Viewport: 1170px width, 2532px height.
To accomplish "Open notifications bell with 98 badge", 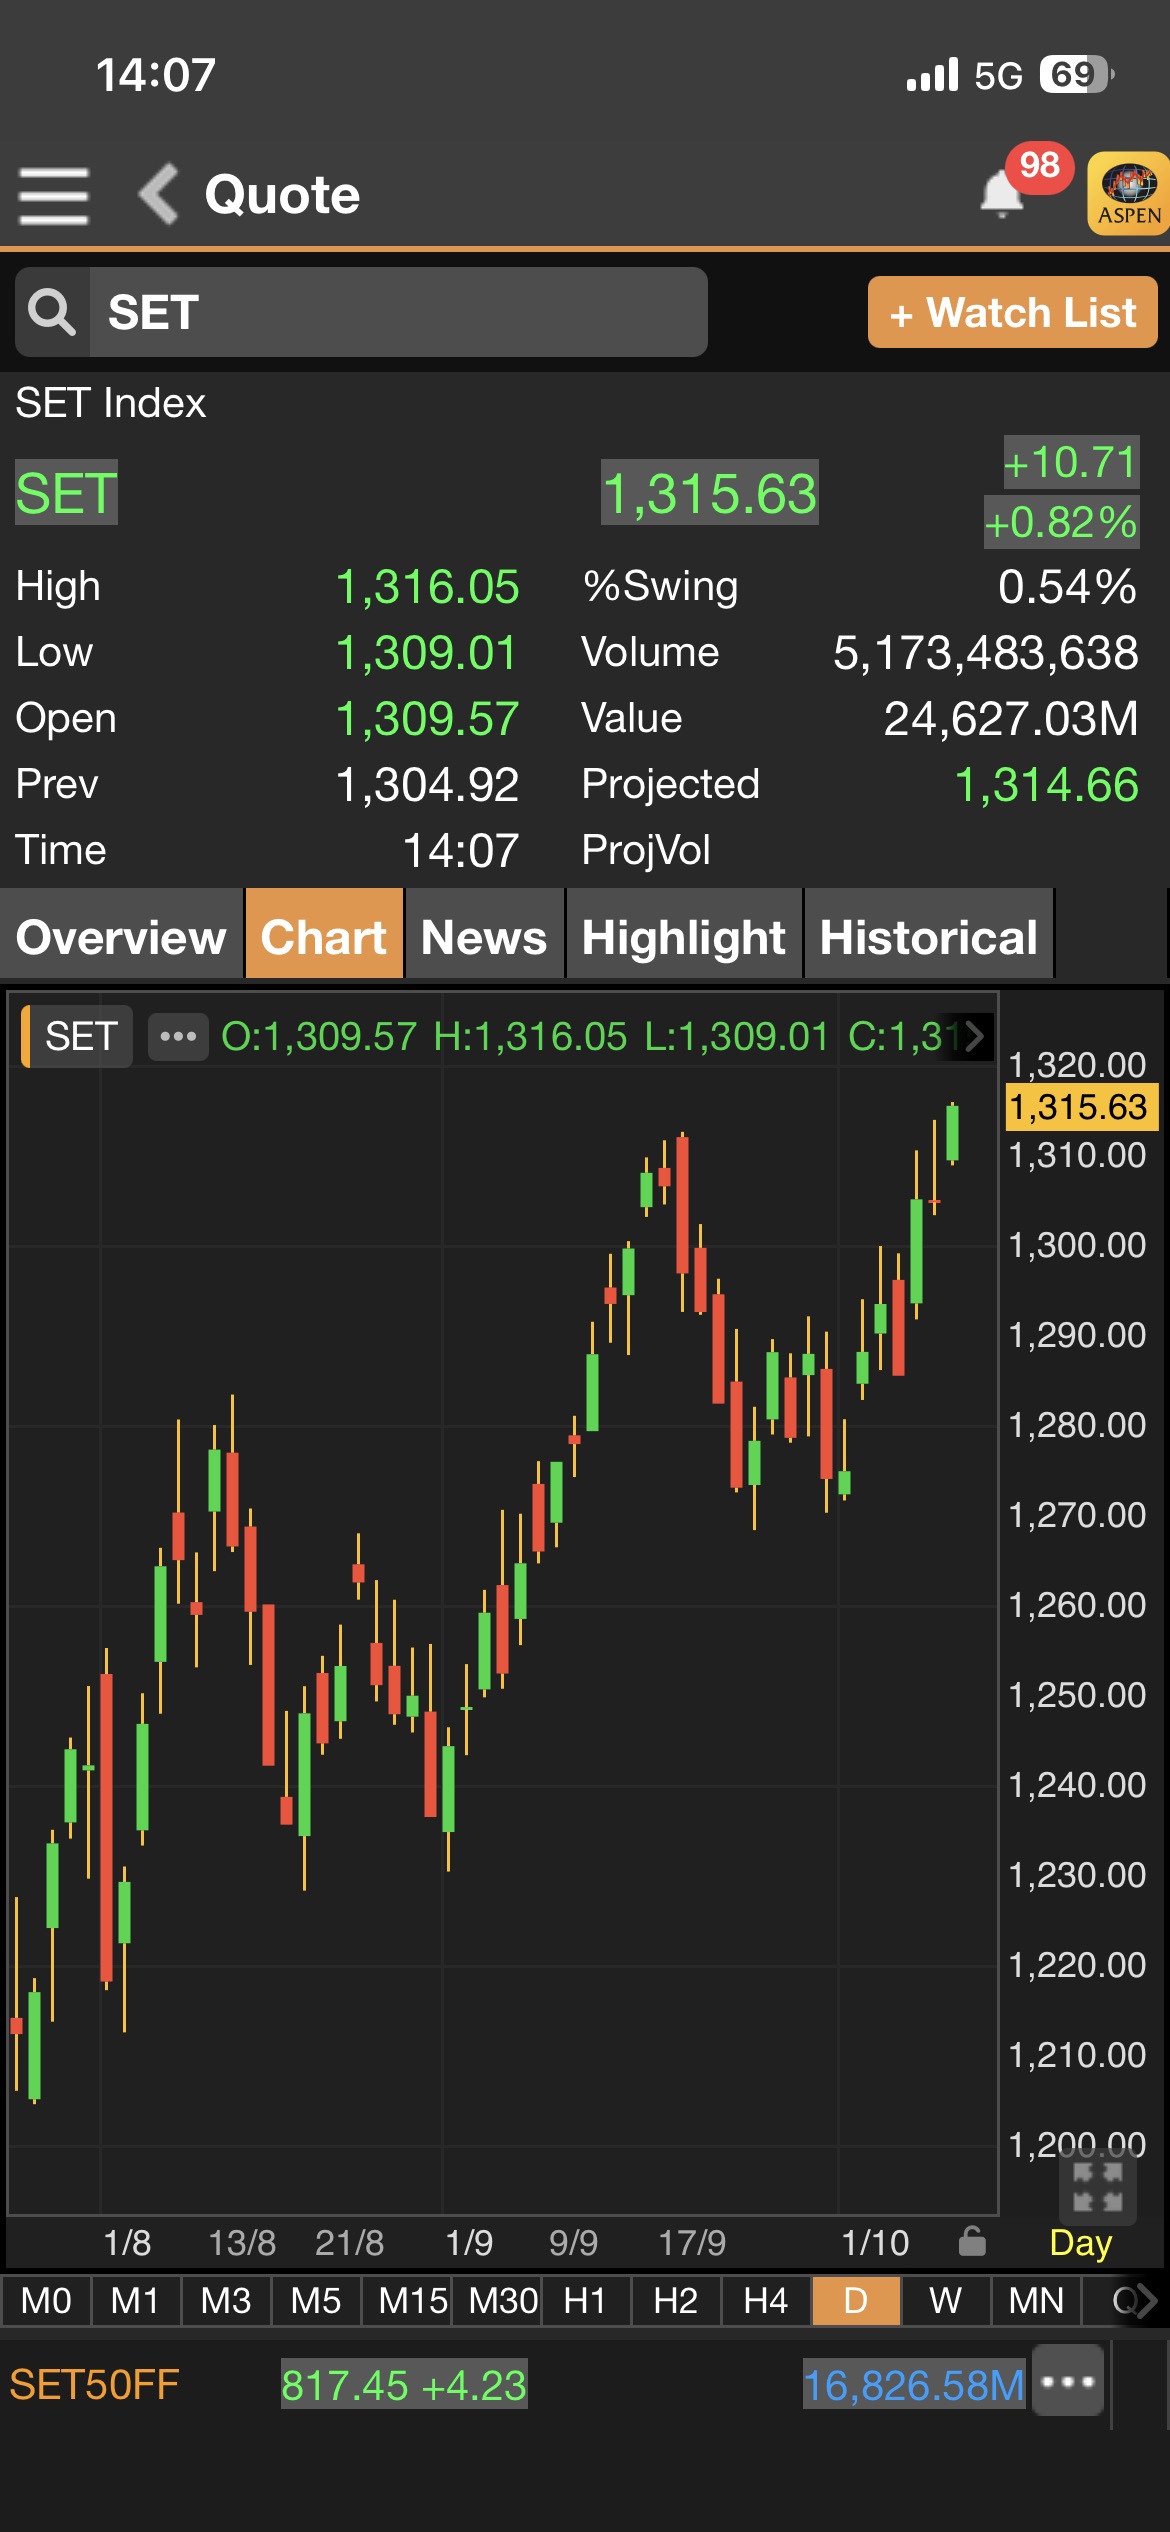I will [1002, 192].
